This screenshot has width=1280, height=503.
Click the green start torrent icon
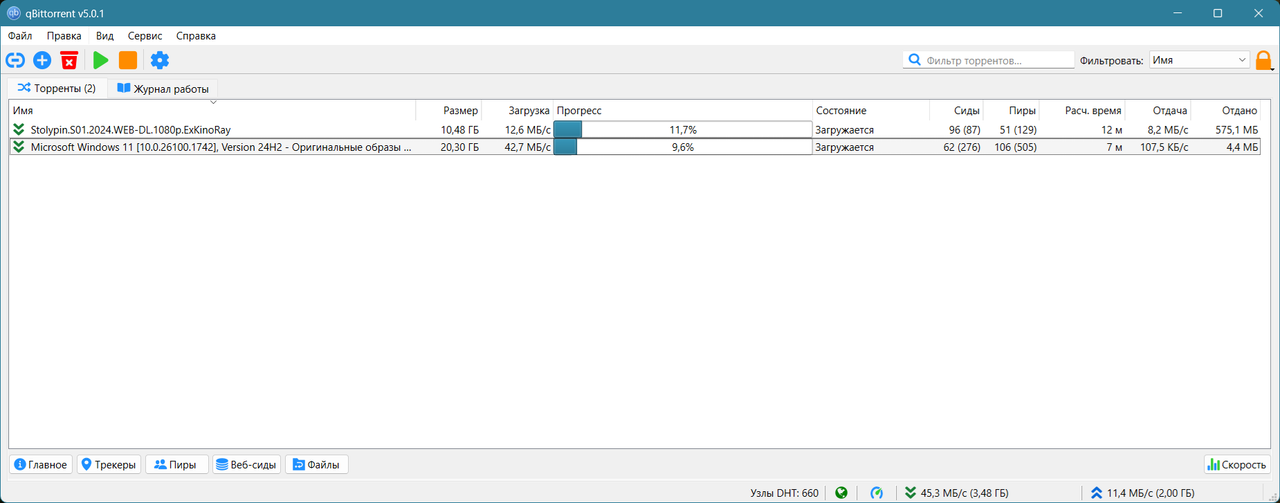(x=101, y=60)
